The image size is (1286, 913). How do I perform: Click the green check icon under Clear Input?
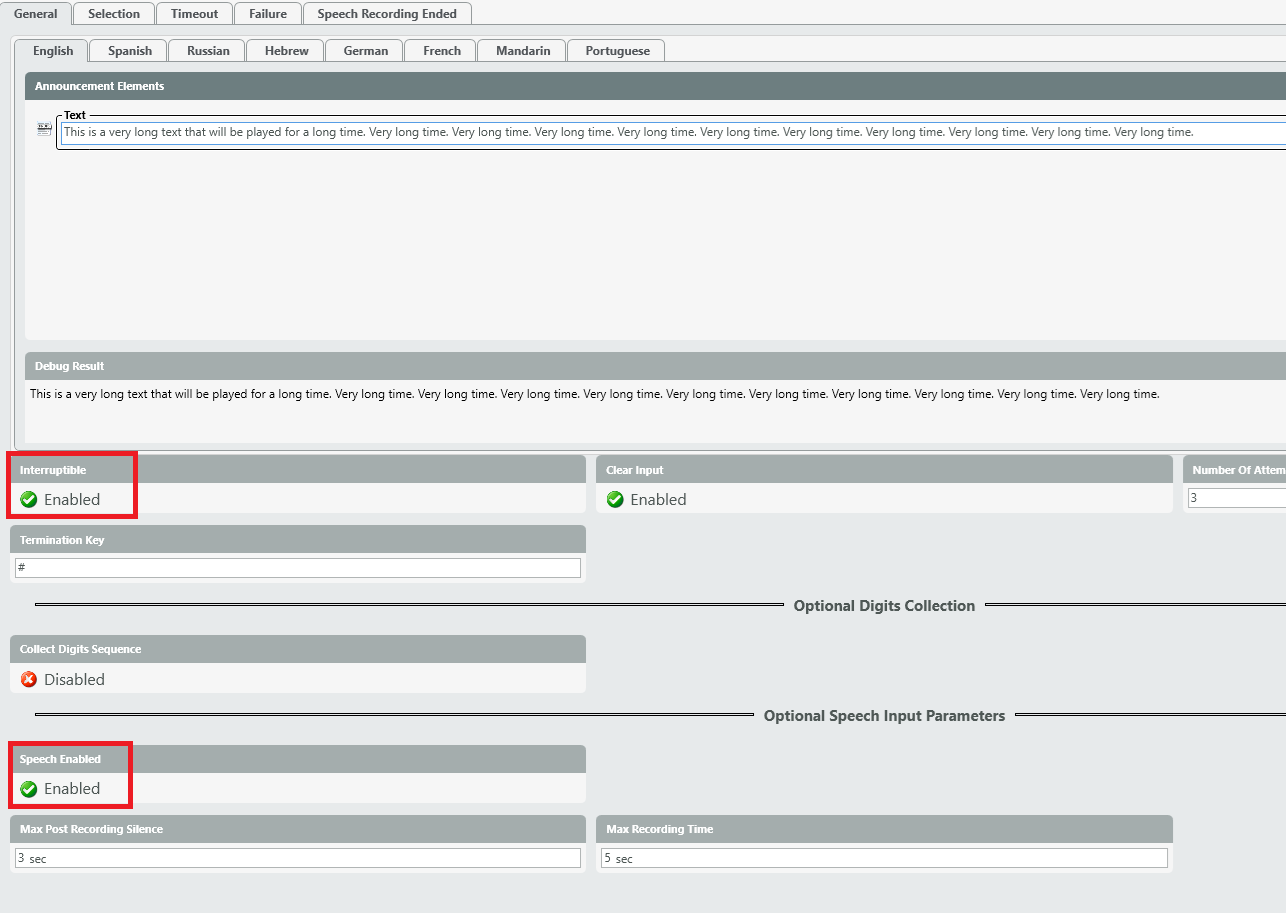[x=615, y=499]
